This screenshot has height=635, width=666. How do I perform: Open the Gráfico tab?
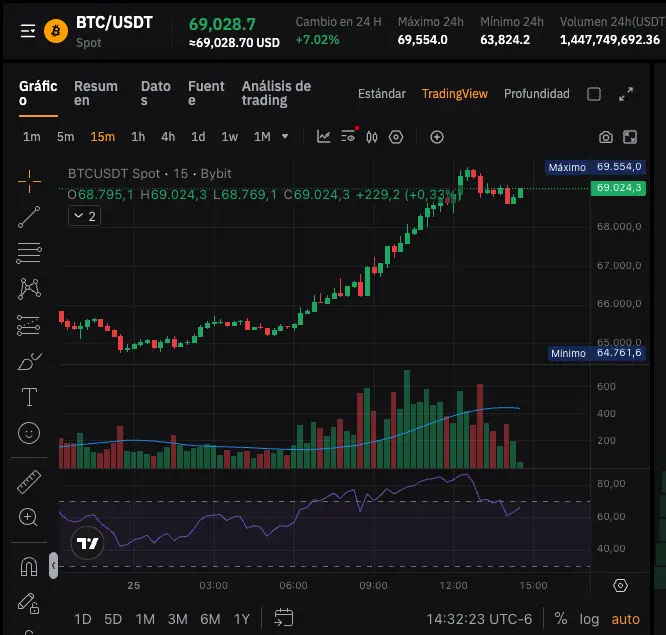(x=38, y=93)
